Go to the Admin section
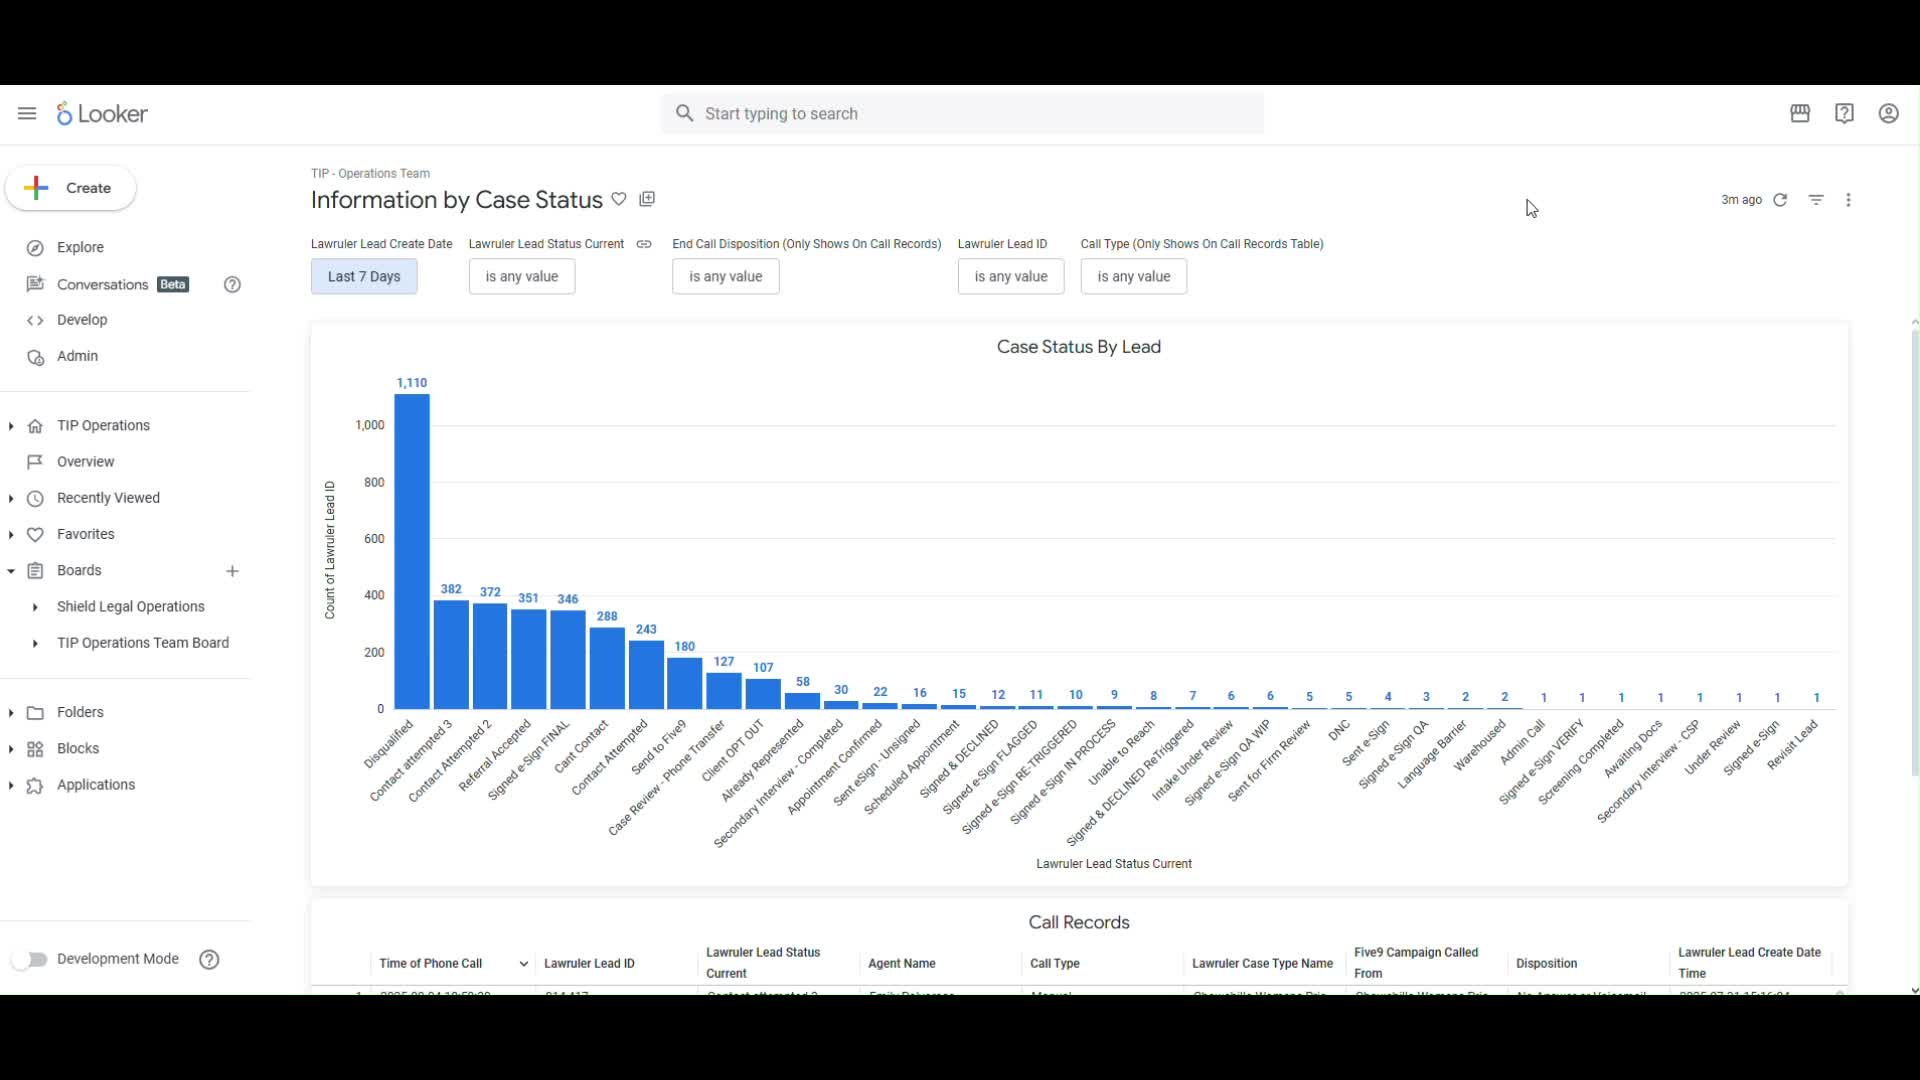 (77, 356)
